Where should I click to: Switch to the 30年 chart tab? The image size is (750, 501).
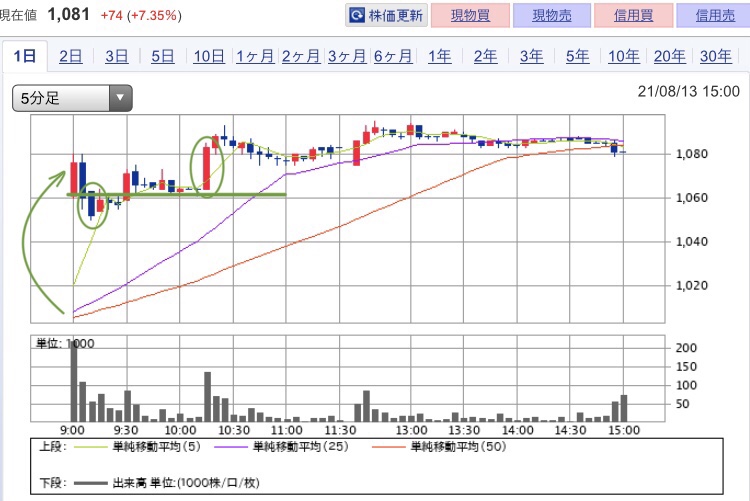pos(716,56)
